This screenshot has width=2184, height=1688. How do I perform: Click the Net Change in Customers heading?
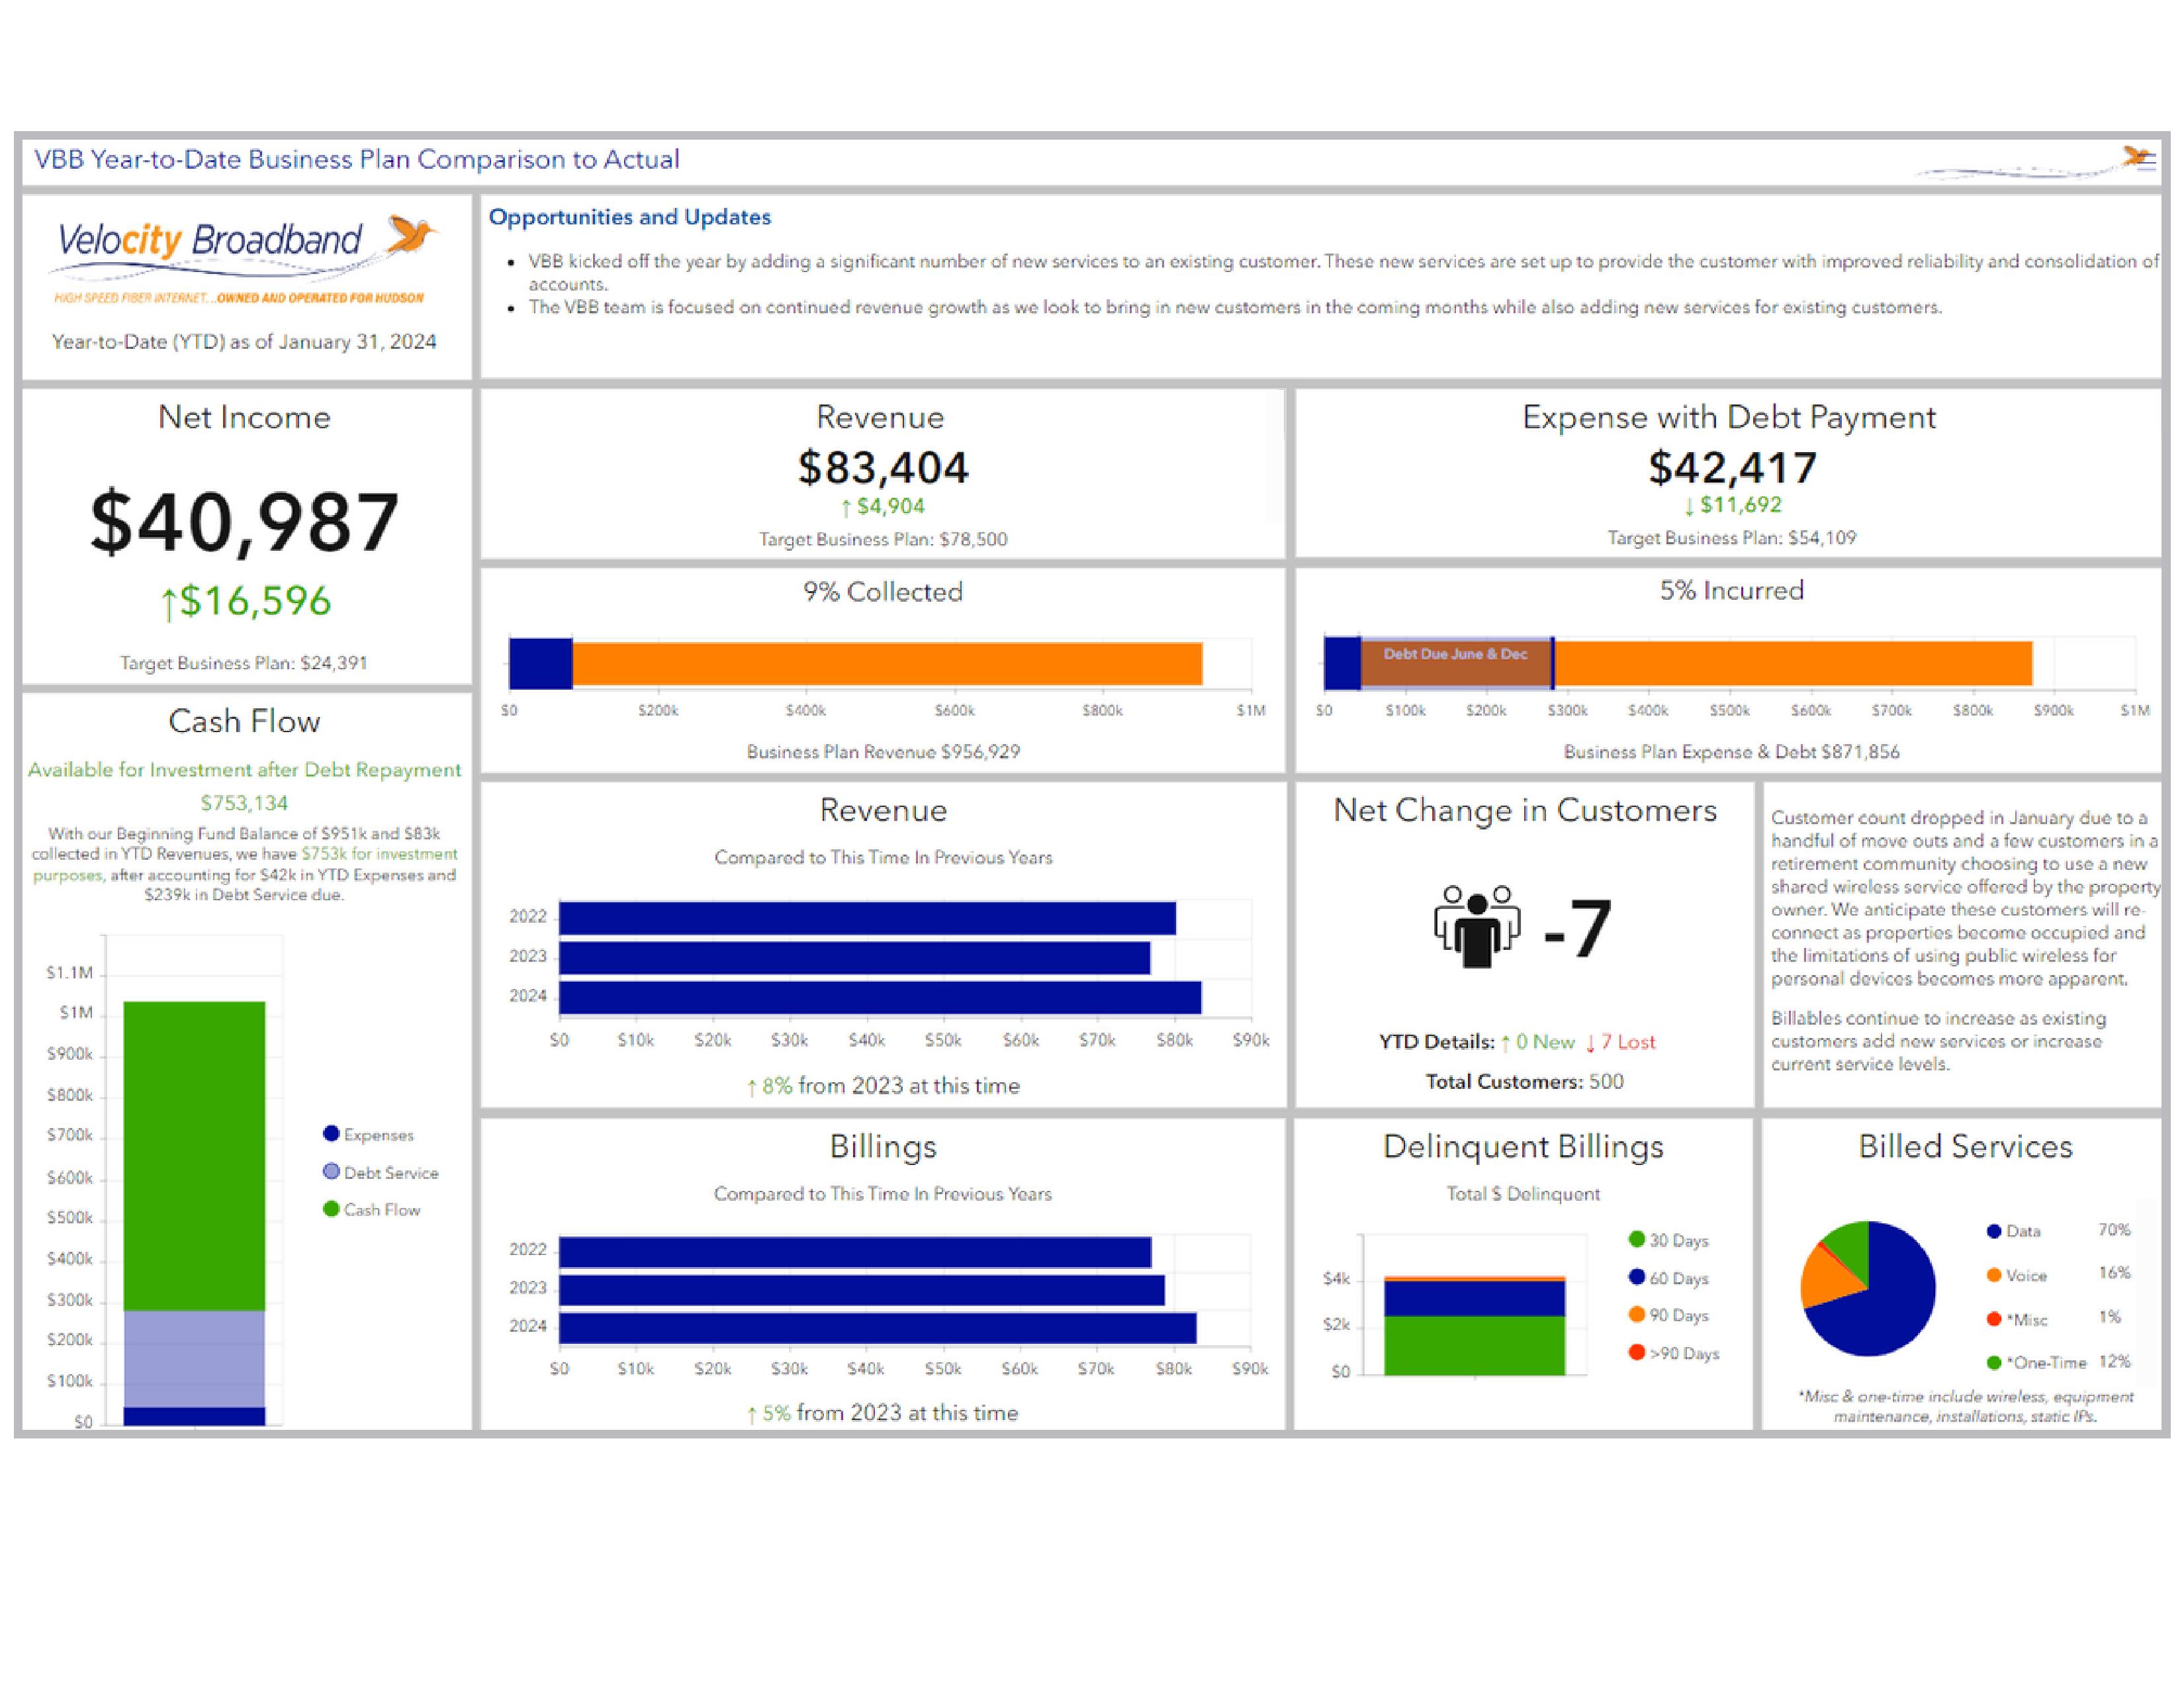(x=1524, y=810)
